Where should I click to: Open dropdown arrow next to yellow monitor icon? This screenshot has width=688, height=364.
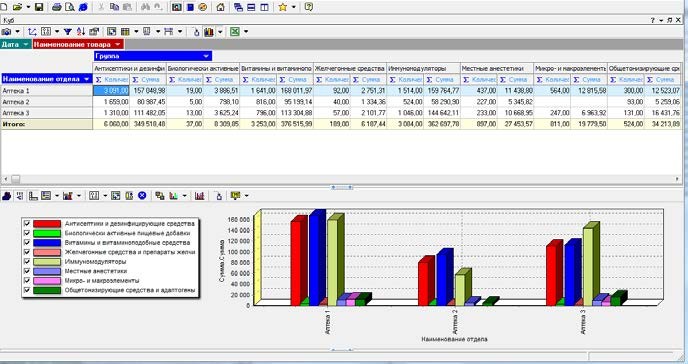(x=246, y=196)
